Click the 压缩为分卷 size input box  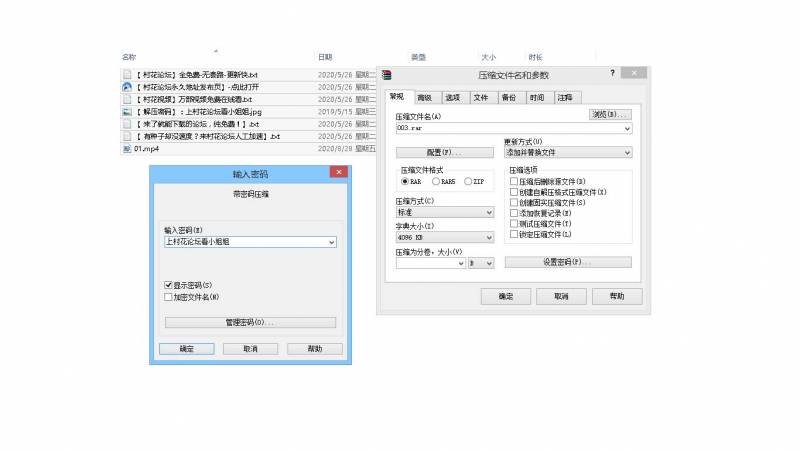click(x=430, y=263)
